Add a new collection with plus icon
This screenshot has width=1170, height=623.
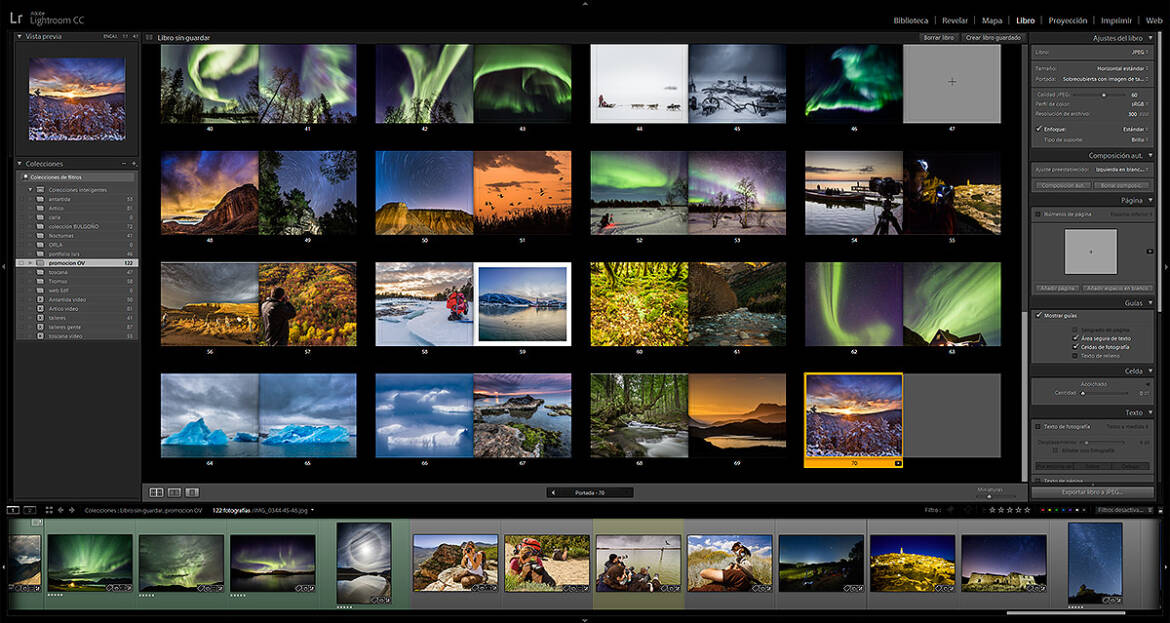133,163
